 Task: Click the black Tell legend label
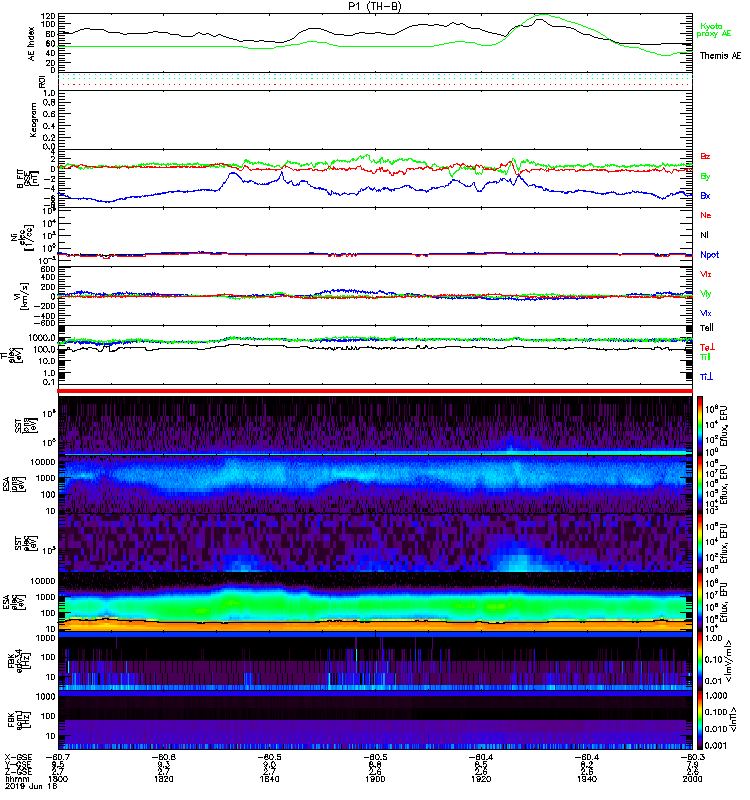pos(707,328)
